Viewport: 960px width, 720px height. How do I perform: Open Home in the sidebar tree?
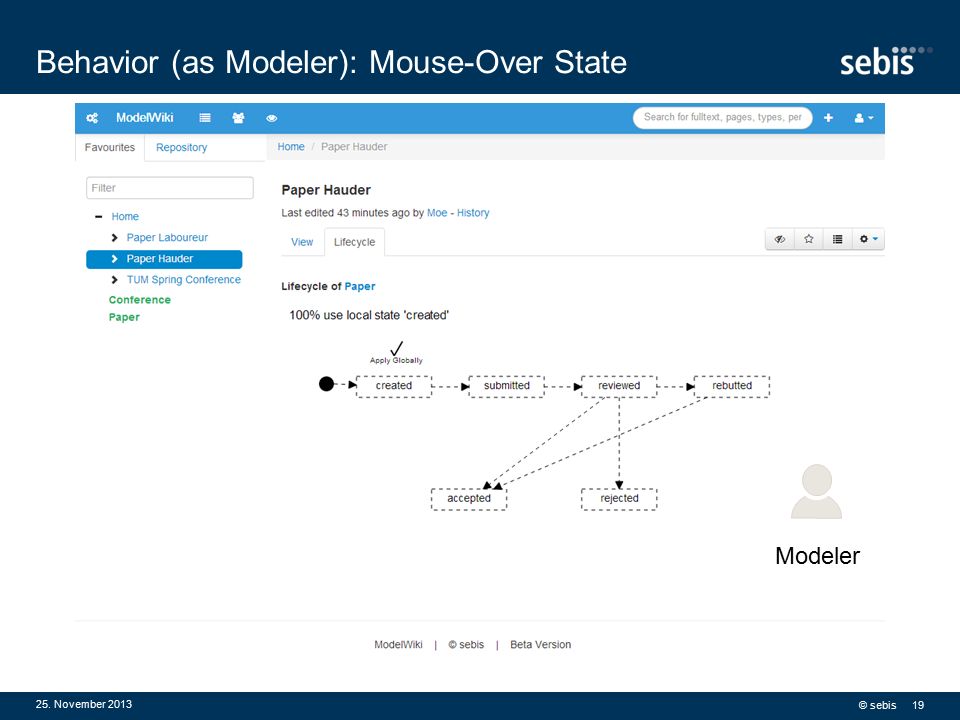tap(125, 217)
